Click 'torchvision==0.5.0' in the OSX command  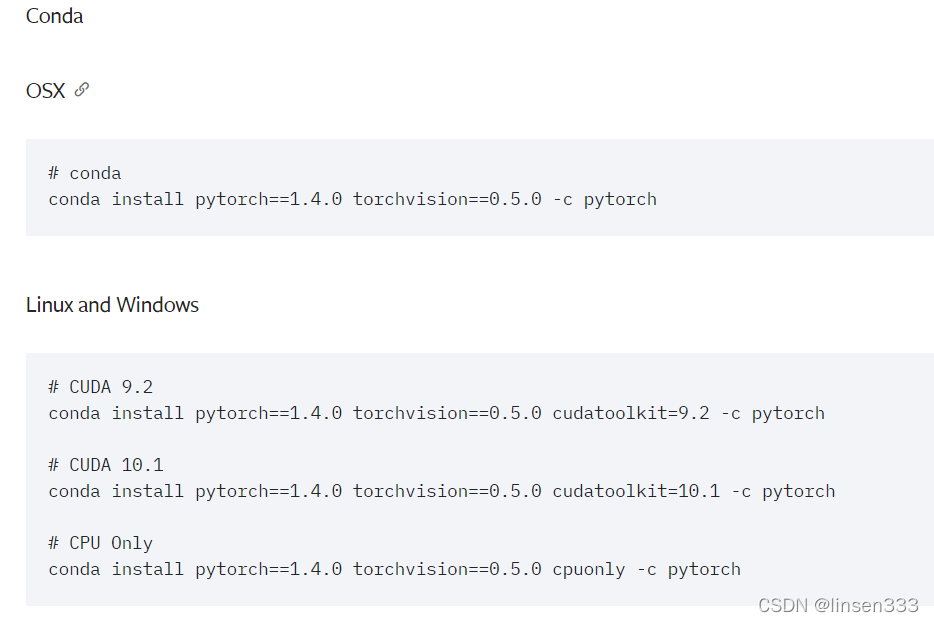447,199
